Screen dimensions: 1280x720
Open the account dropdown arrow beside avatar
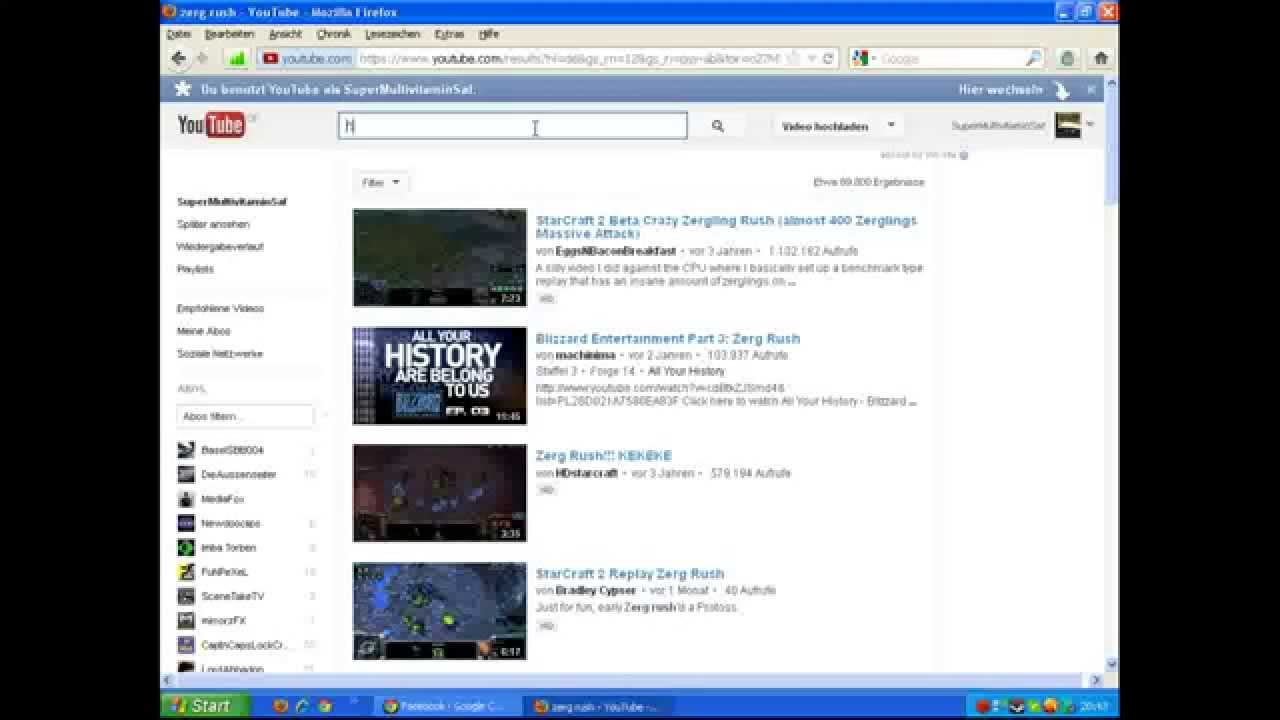(1089, 125)
